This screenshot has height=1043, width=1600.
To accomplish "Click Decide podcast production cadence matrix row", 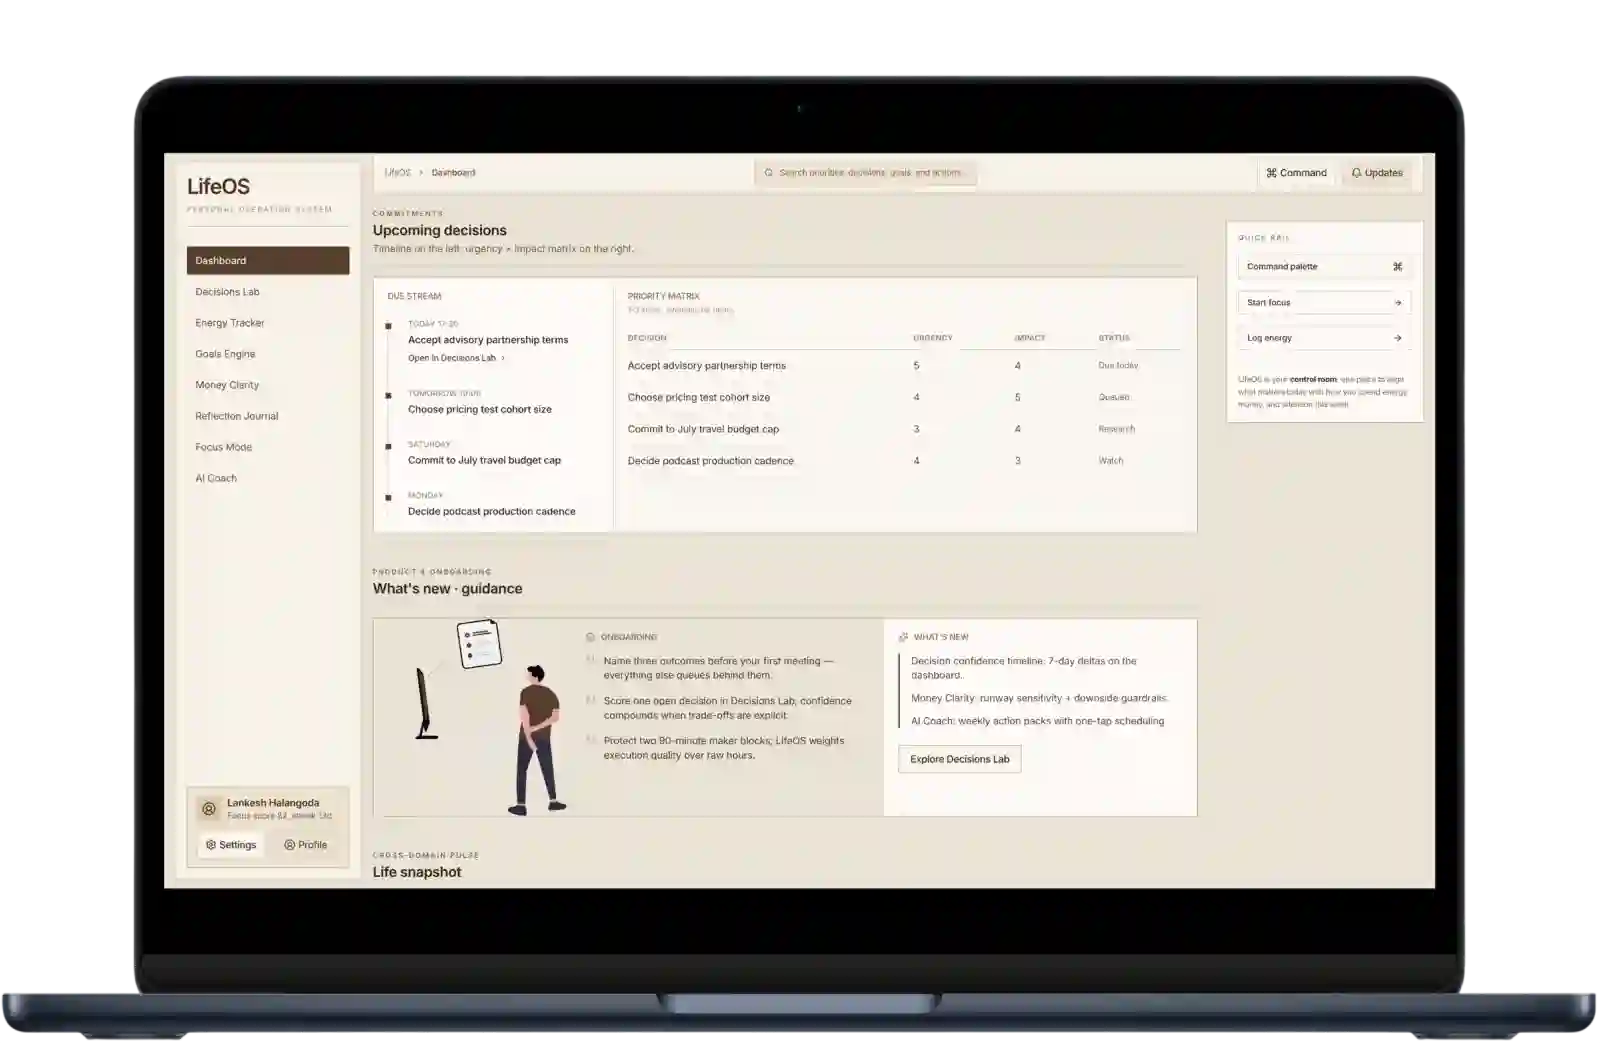I will 903,461.
